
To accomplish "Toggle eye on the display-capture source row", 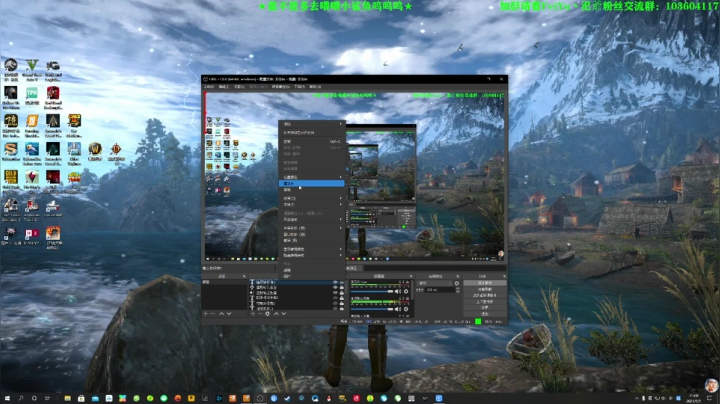I will tap(335, 287).
